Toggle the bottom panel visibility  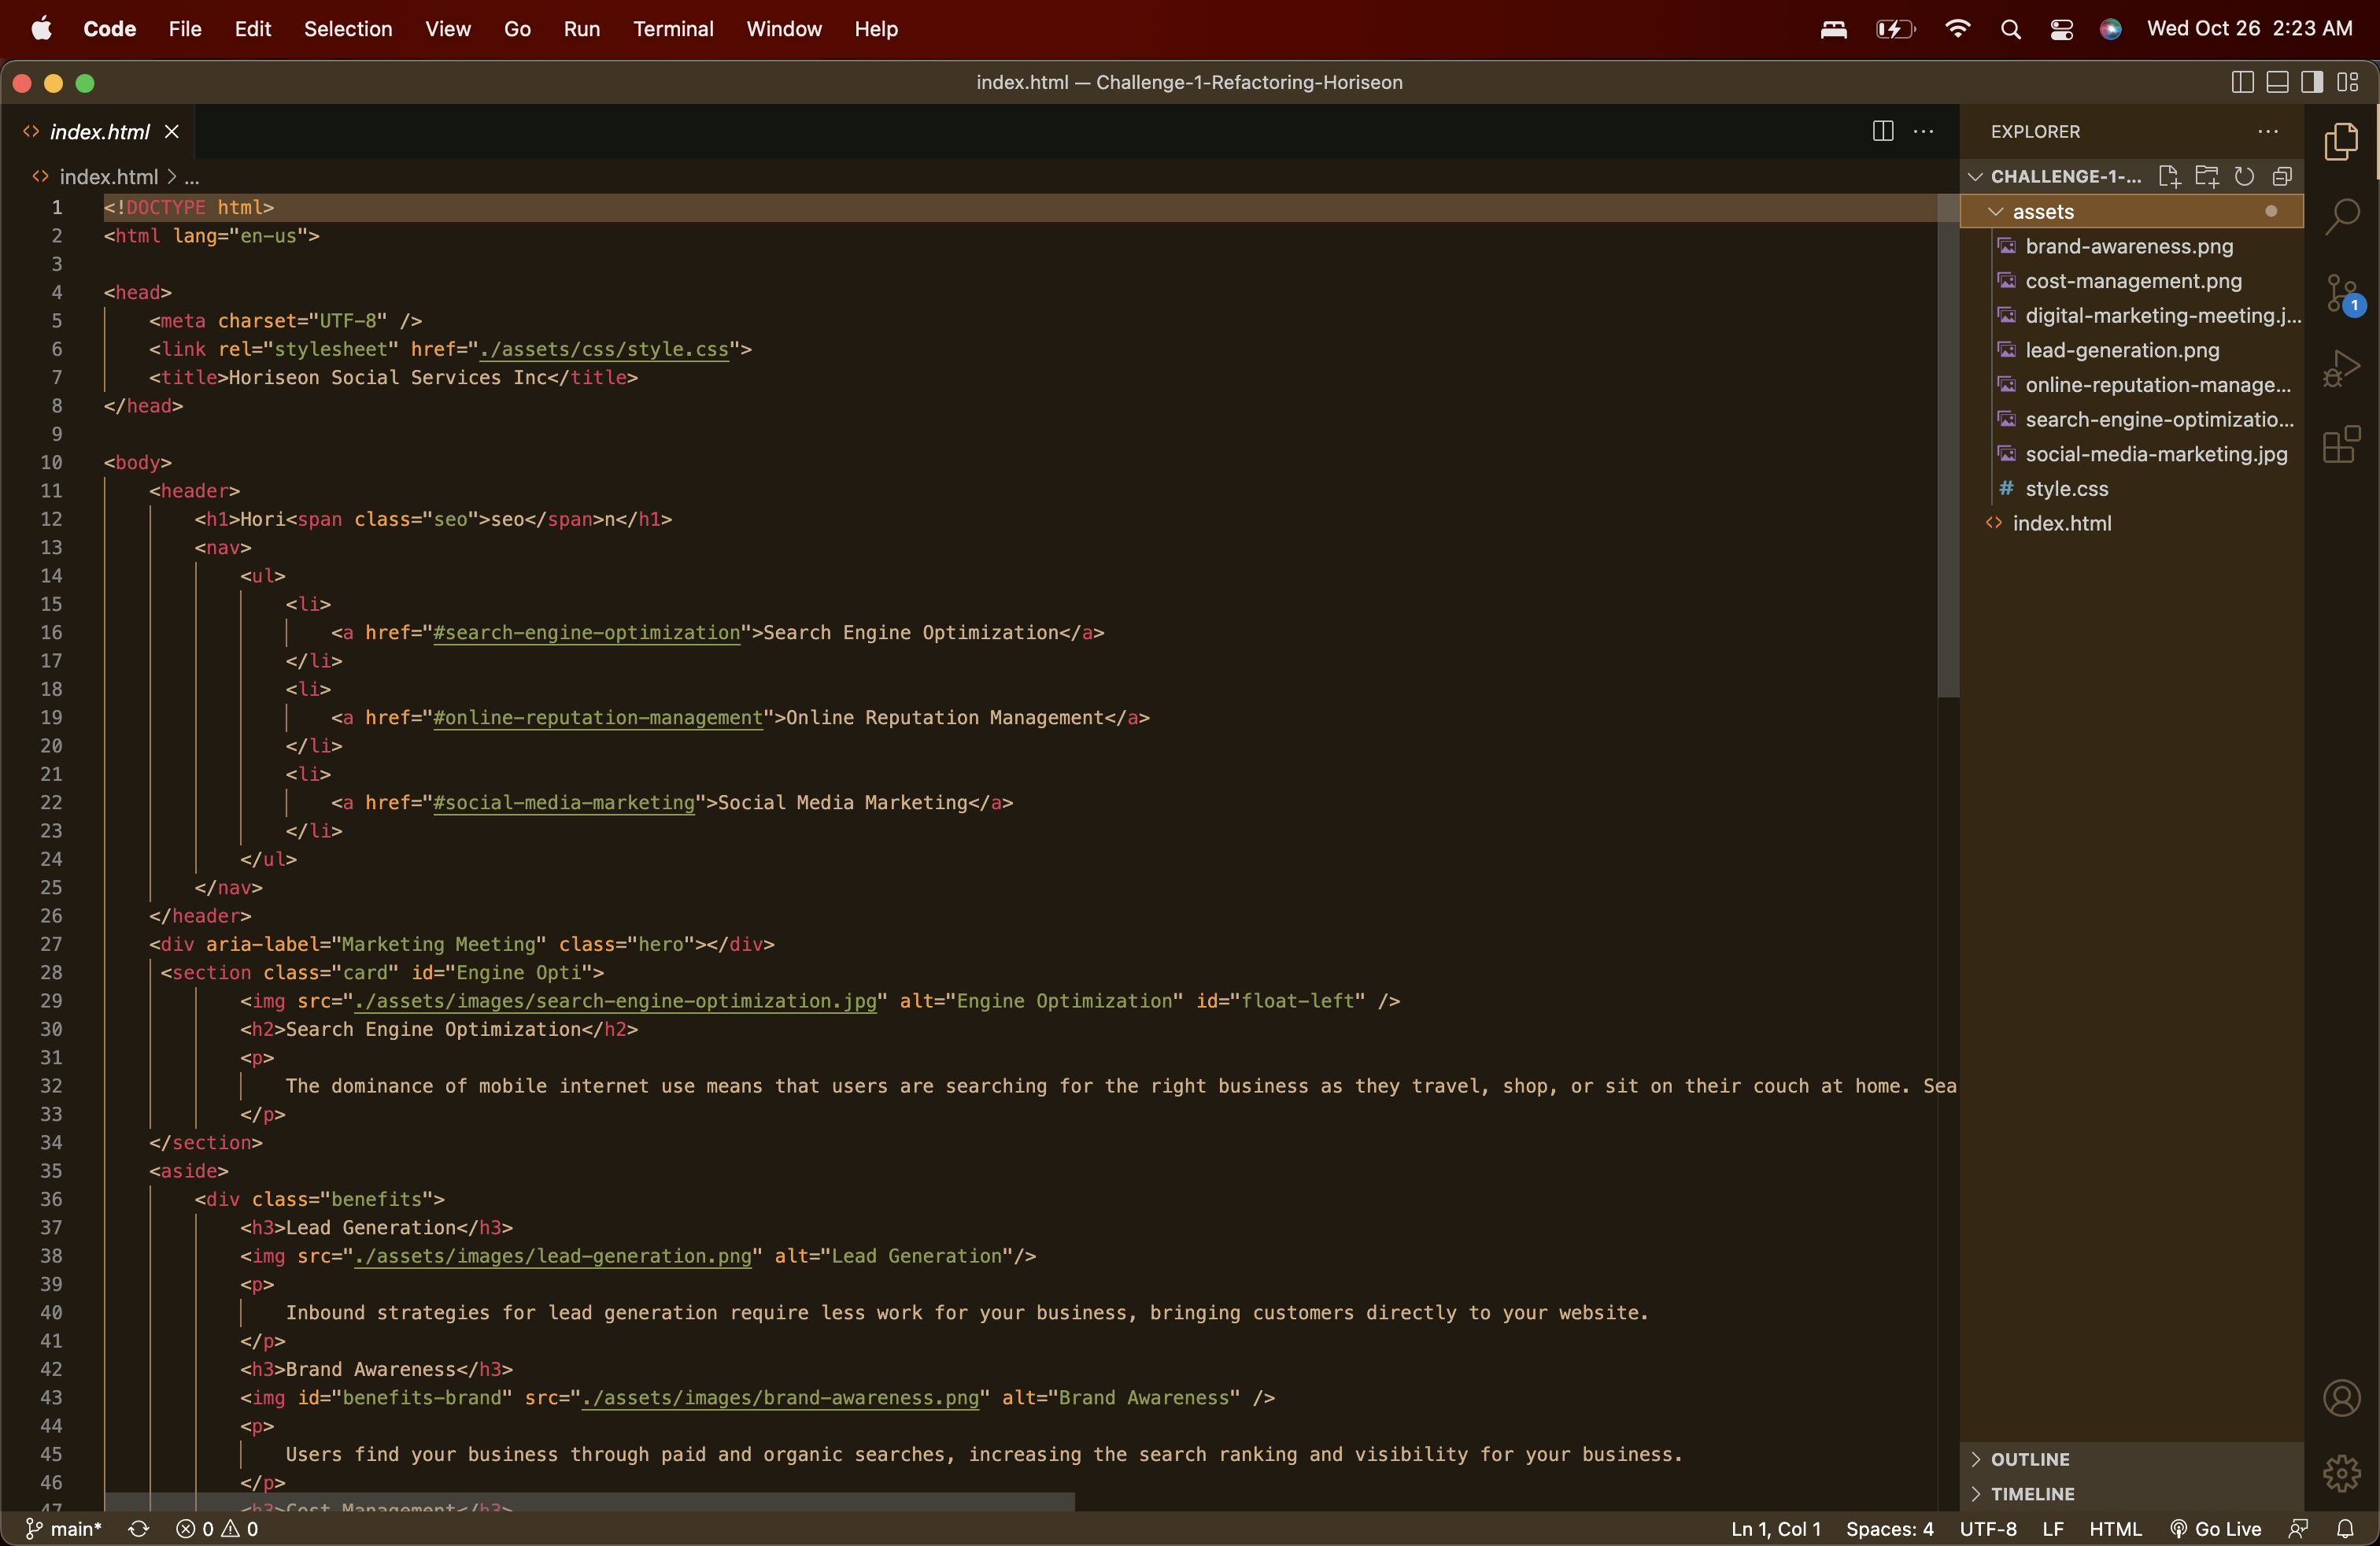[x=2277, y=82]
